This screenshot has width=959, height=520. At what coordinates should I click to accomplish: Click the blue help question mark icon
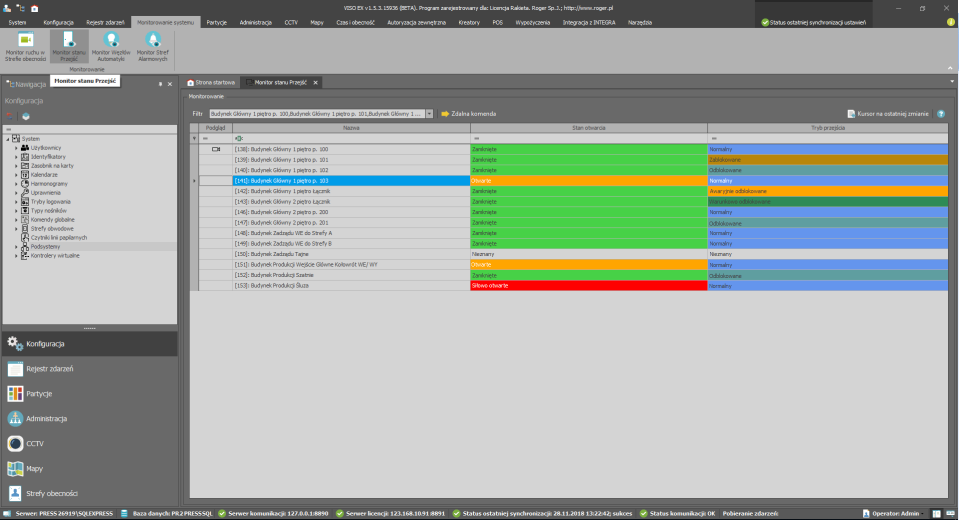941,114
